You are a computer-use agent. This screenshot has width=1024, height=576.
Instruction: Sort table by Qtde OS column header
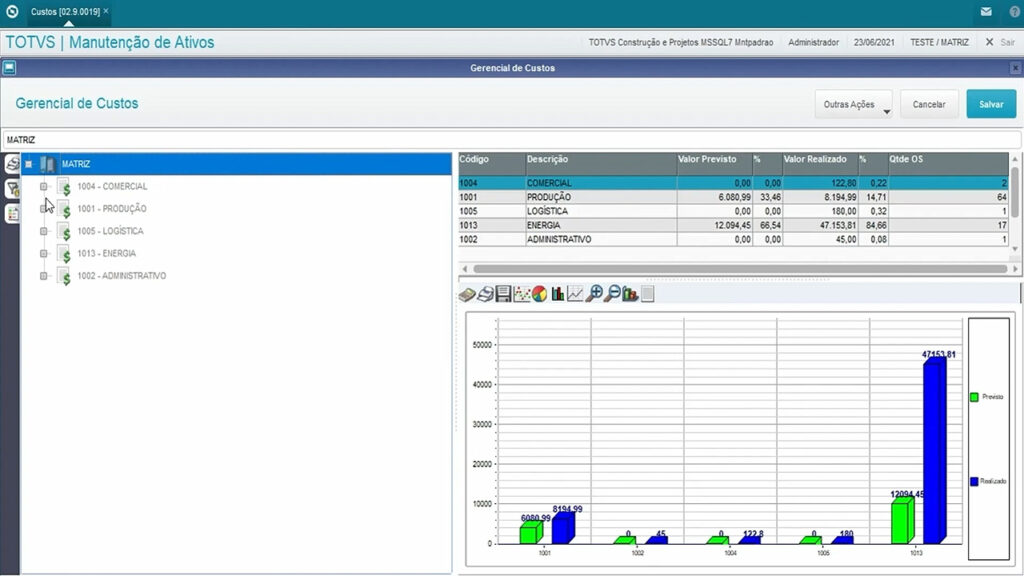(x=948, y=163)
